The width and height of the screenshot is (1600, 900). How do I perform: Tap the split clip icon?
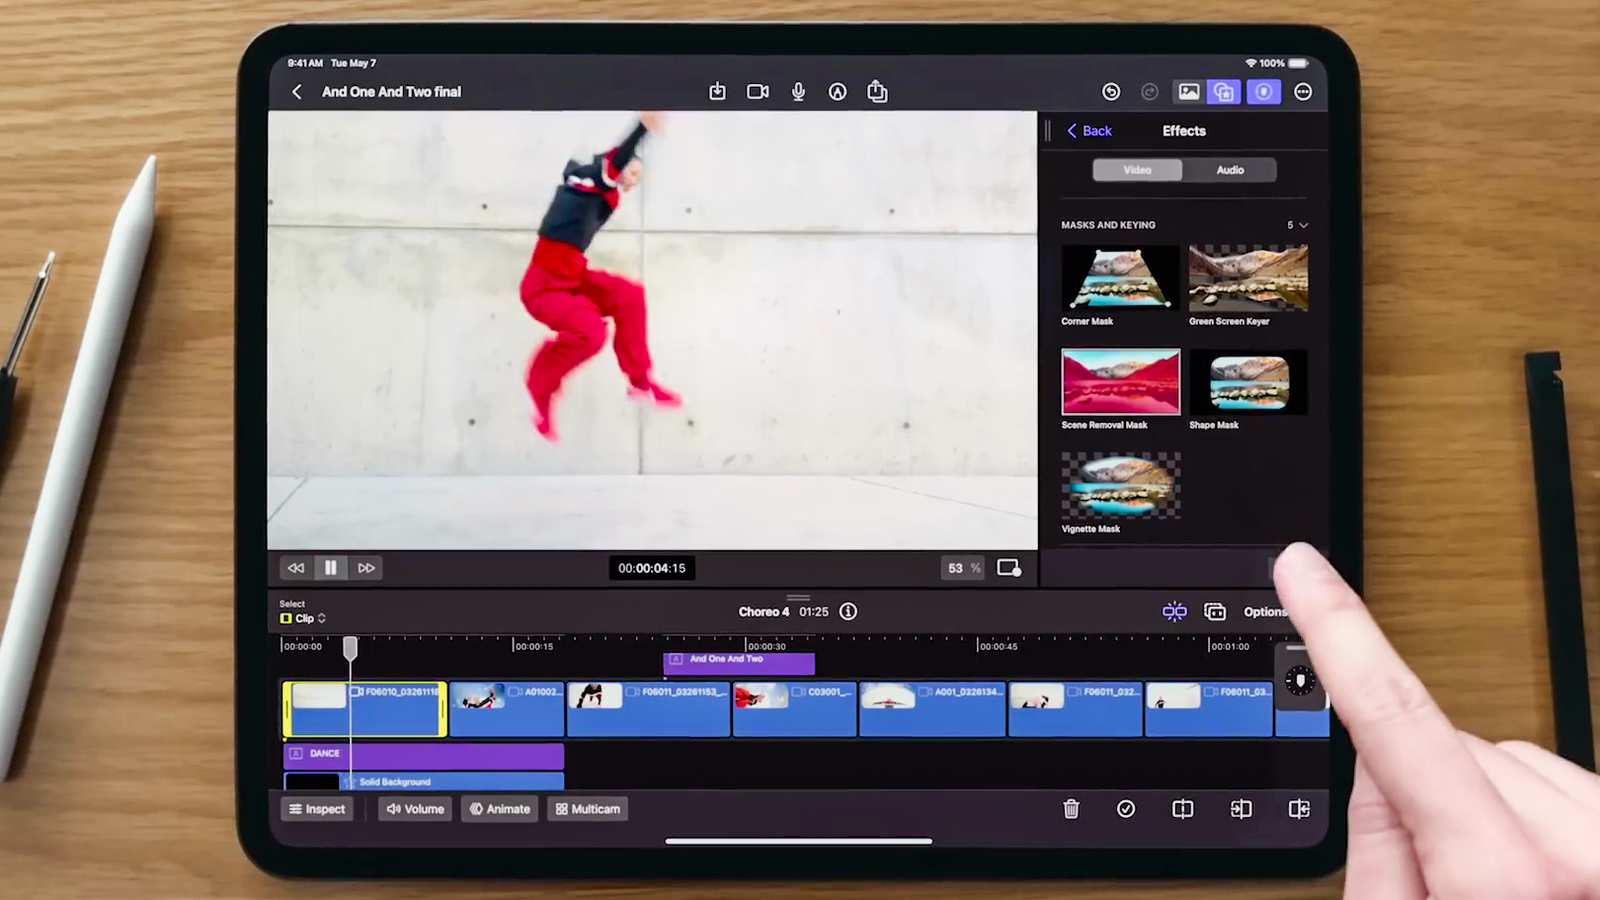tap(1182, 809)
